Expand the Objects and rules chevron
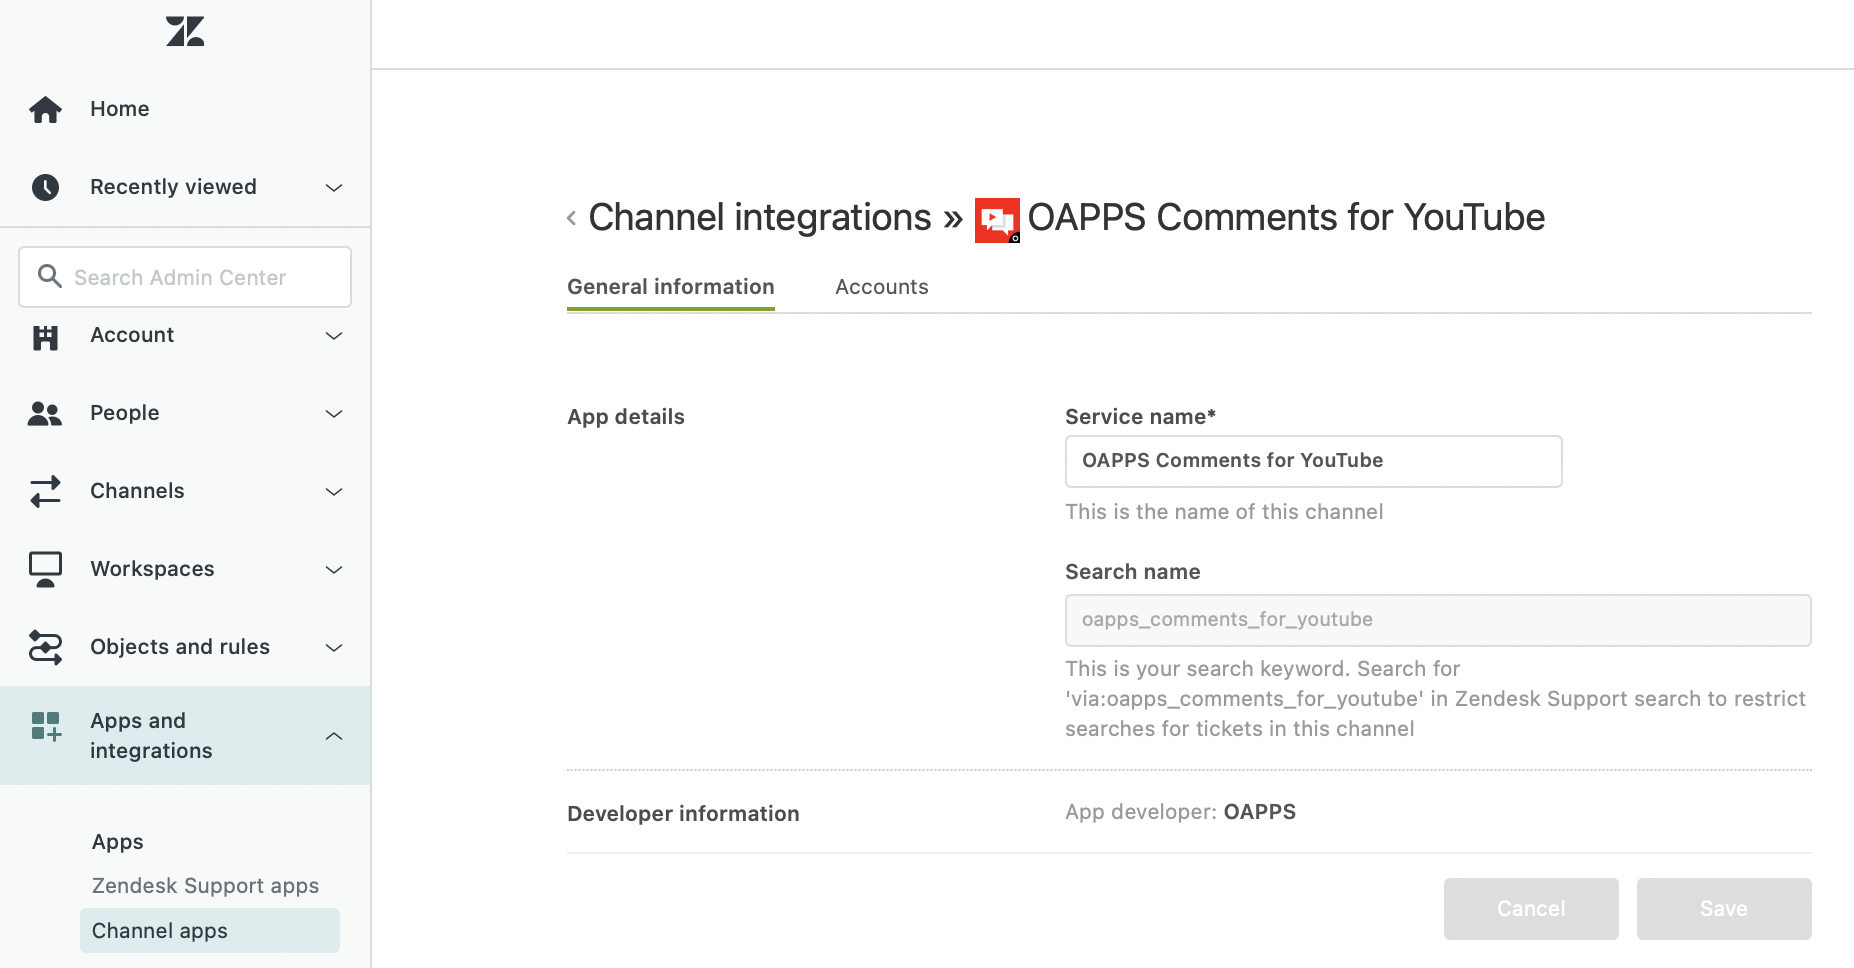 click(334, 648)
